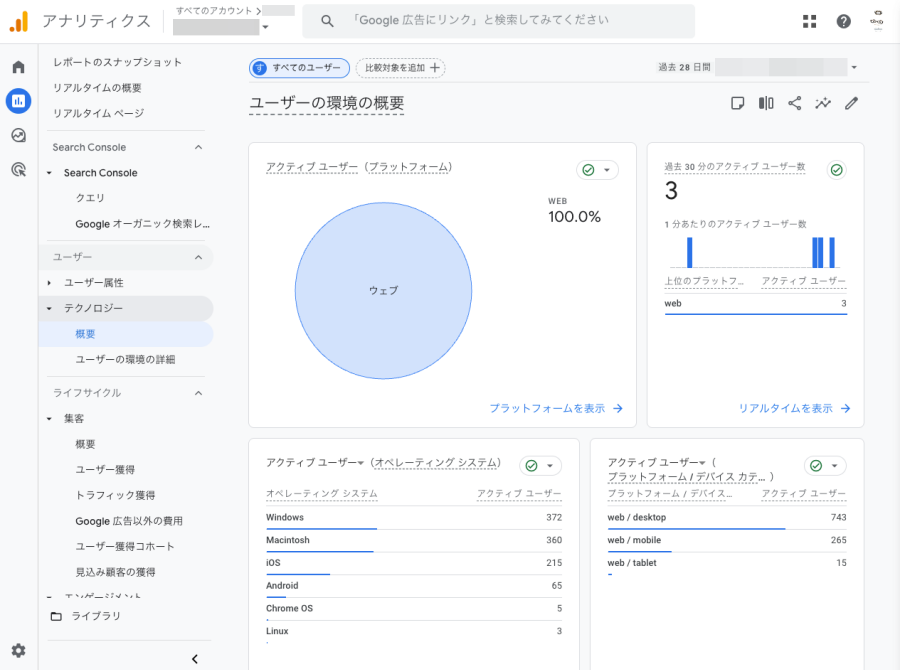900x670 pixels.
Task: Change metric dropdown on platform/device card
Action: (x=657, y=463)
